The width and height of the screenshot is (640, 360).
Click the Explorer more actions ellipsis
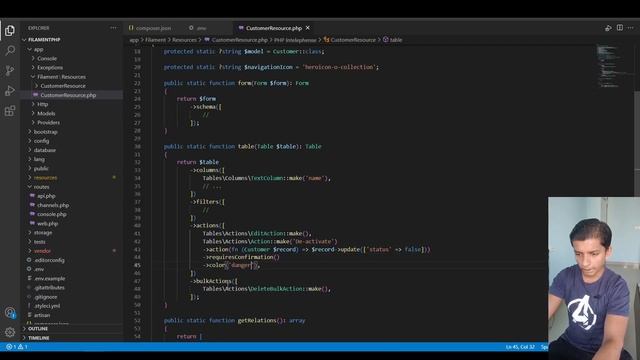[x=113, y=28]
